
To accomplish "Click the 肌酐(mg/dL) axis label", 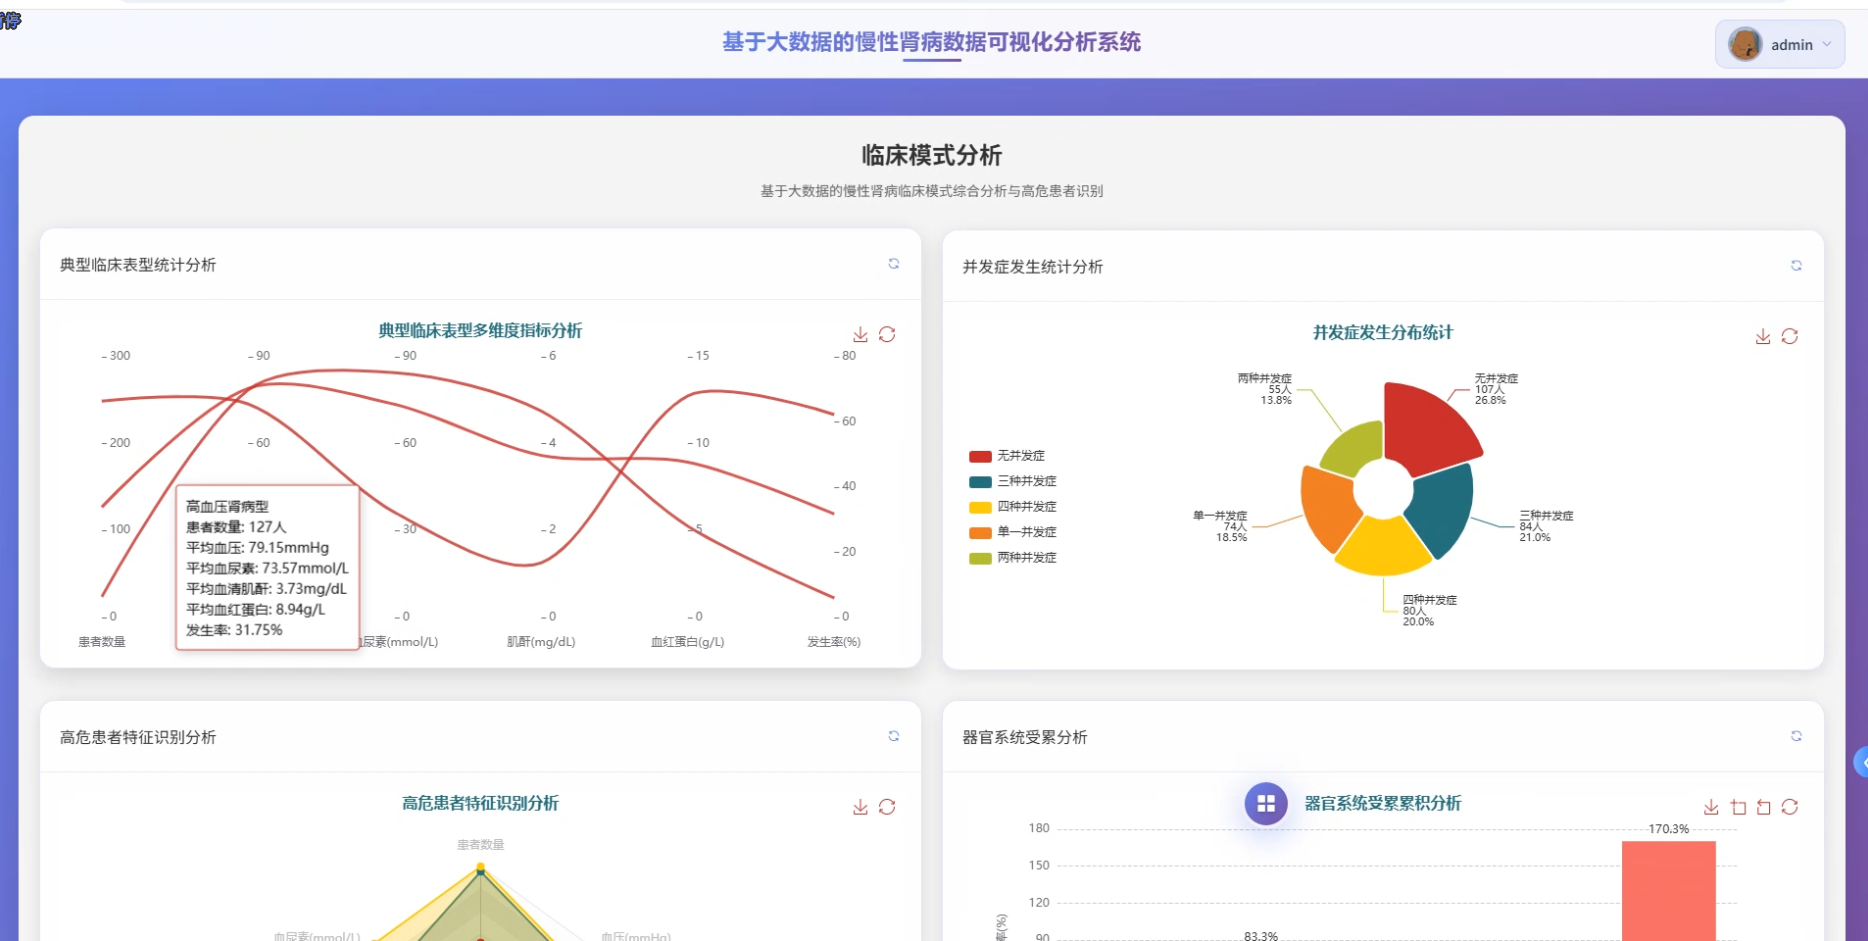I will point(541,642).
